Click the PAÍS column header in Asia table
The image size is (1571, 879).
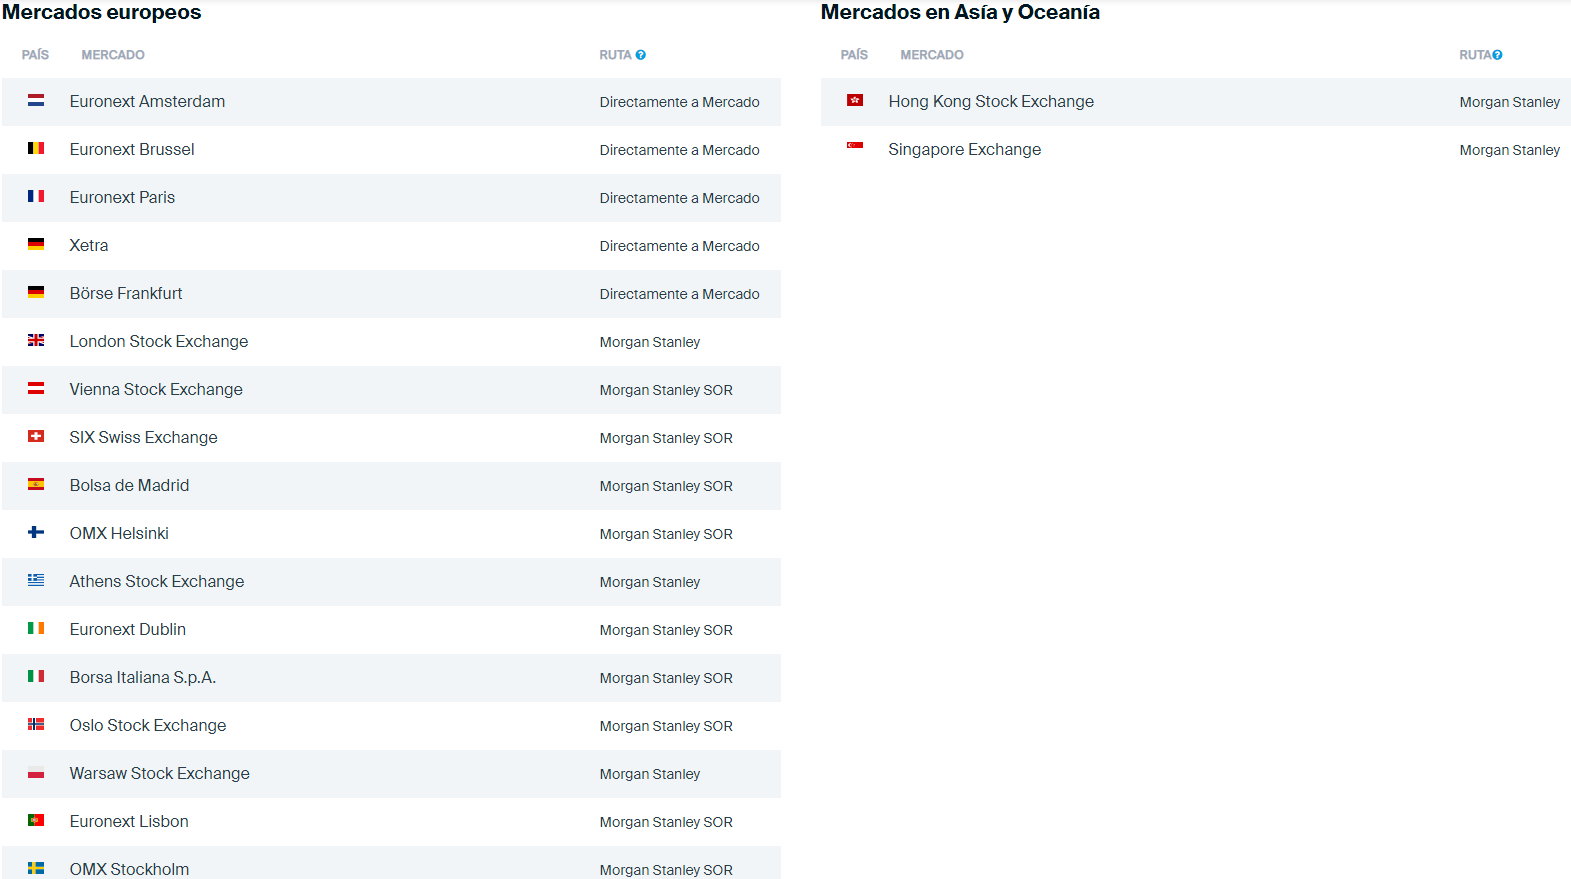[854, 55]
